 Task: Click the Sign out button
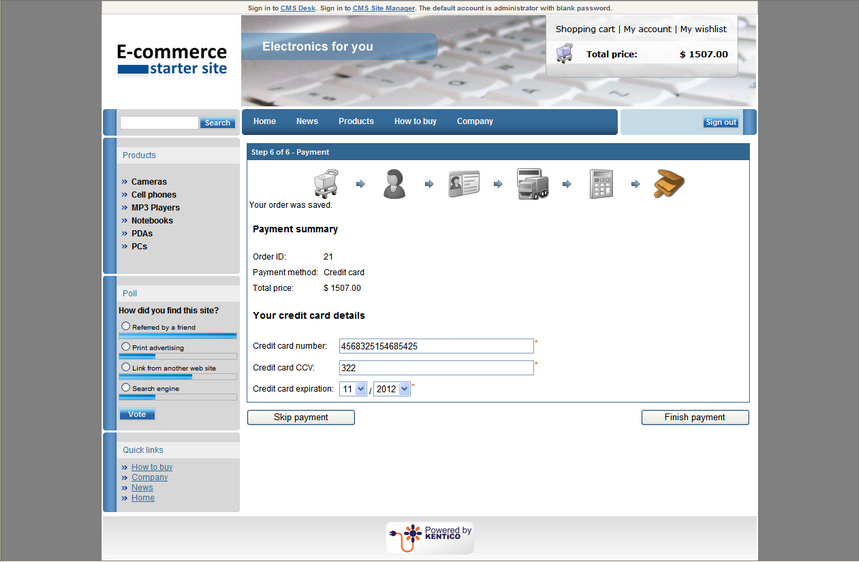coord(720,122)
